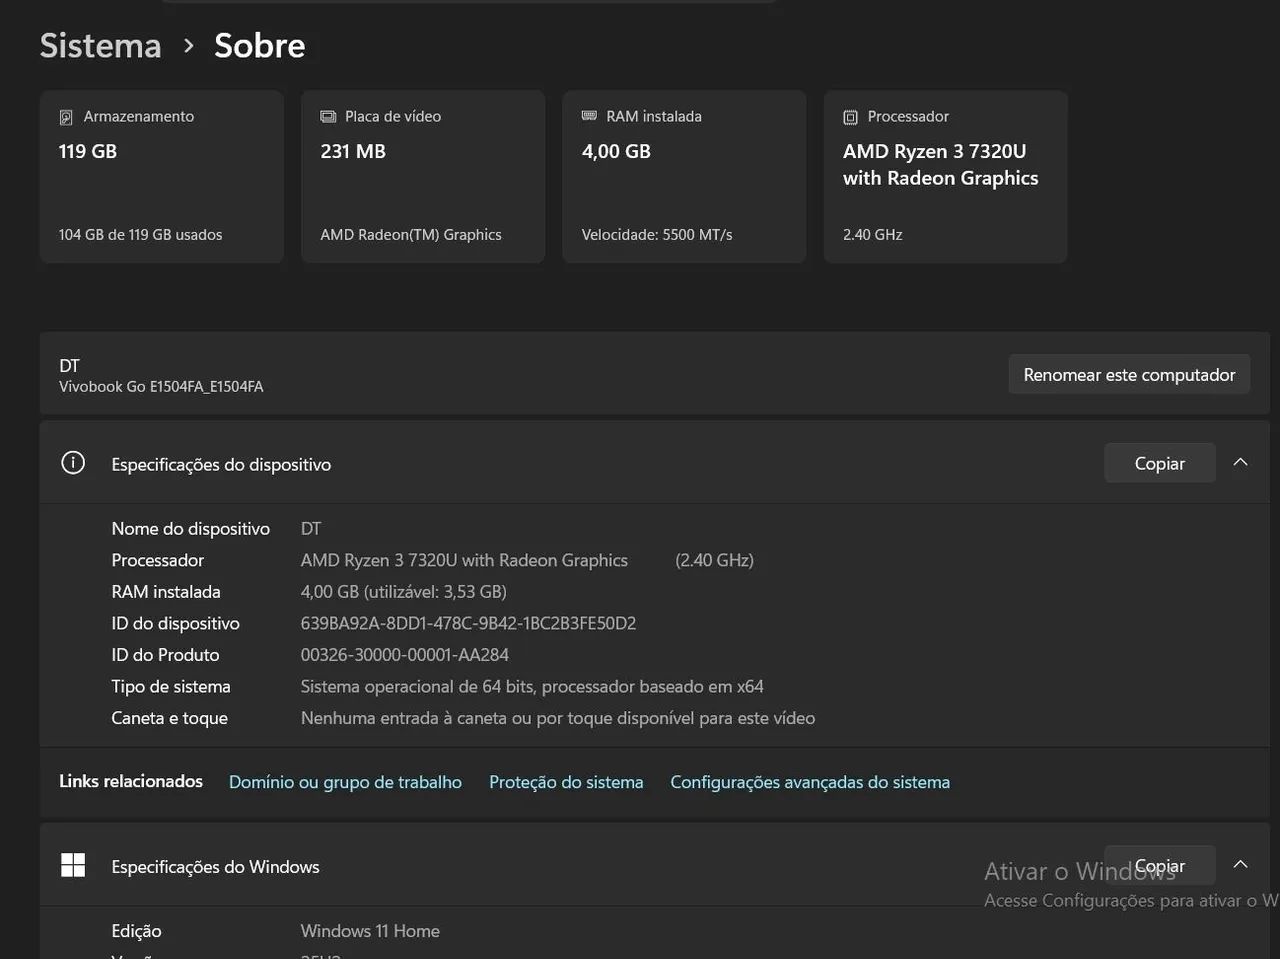Click Renomear este computador
The width and height of the screenshot is (1280, 959).
1129,374
